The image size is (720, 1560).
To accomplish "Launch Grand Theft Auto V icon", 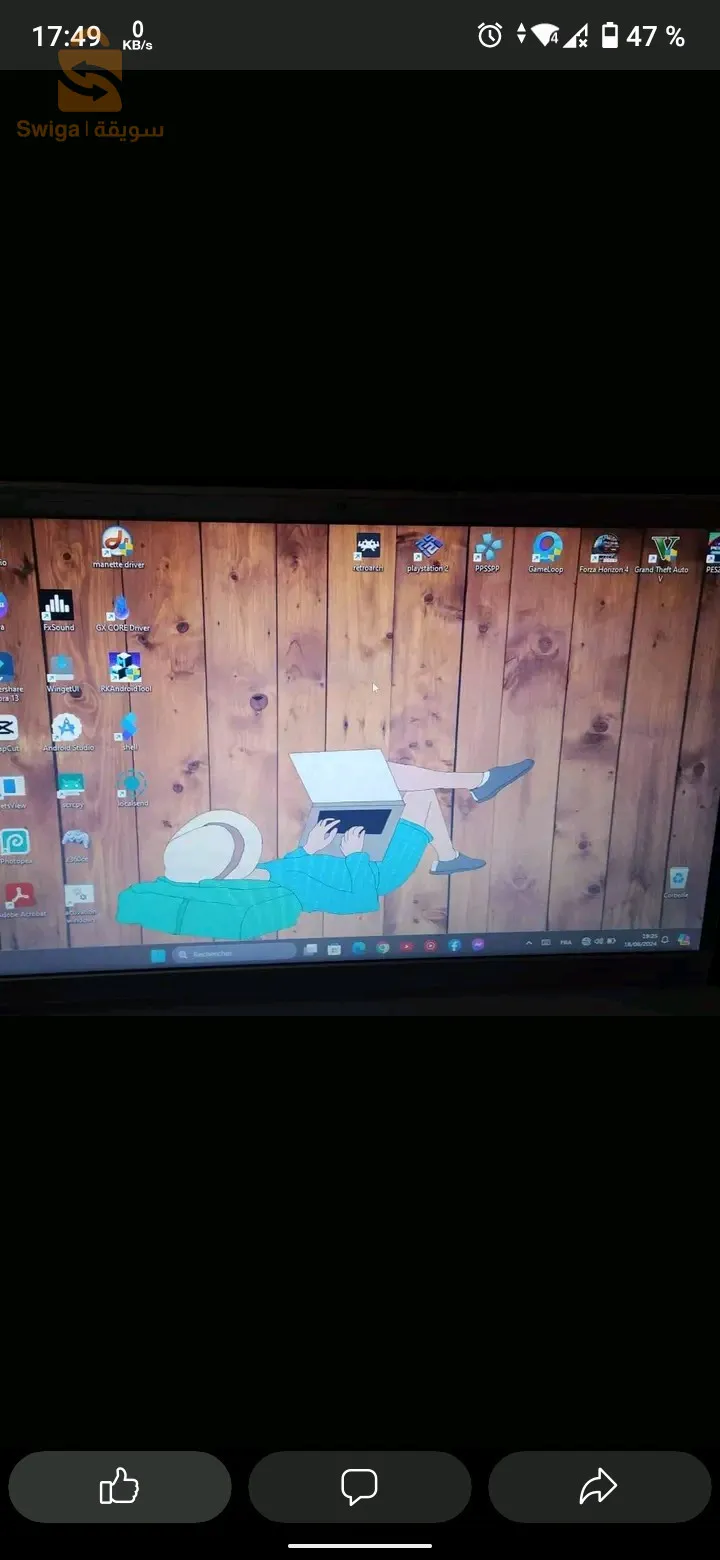I will [x=663, y=552].
